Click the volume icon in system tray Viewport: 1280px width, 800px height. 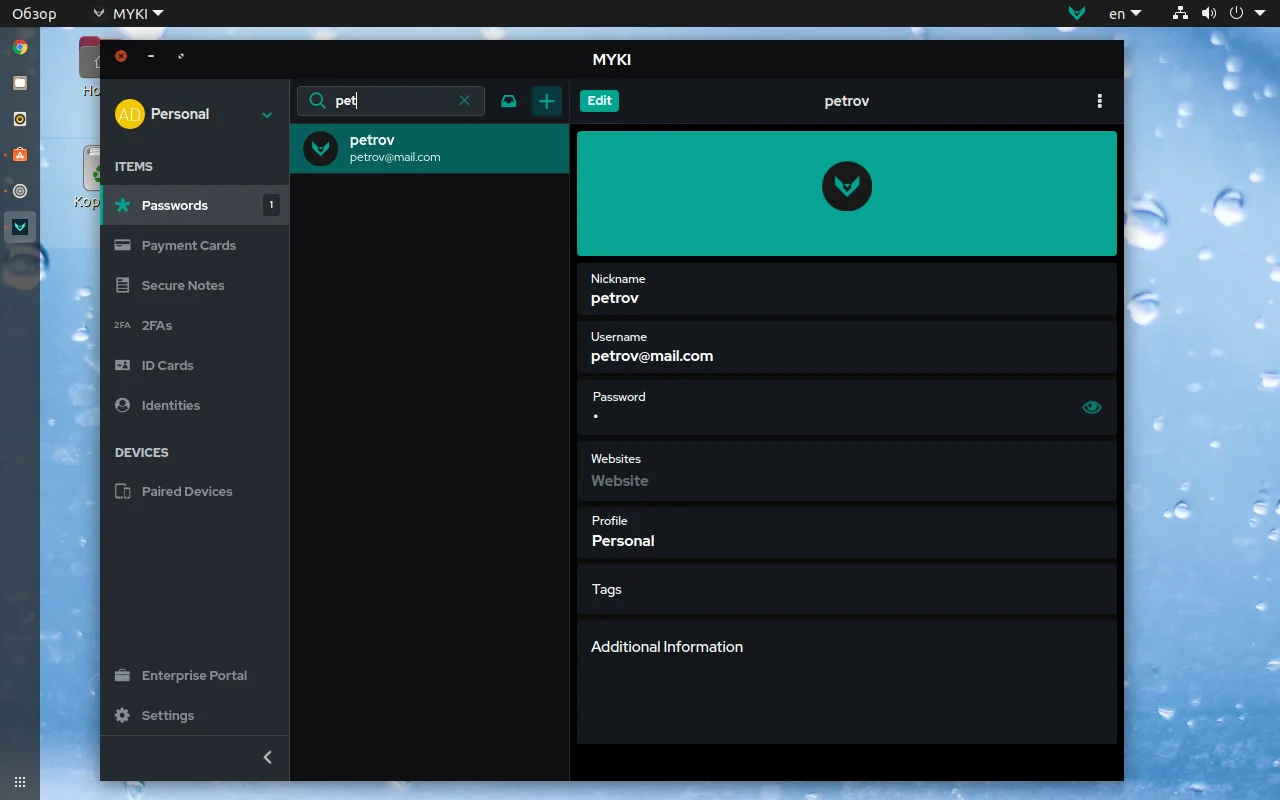coord(1209,13)
